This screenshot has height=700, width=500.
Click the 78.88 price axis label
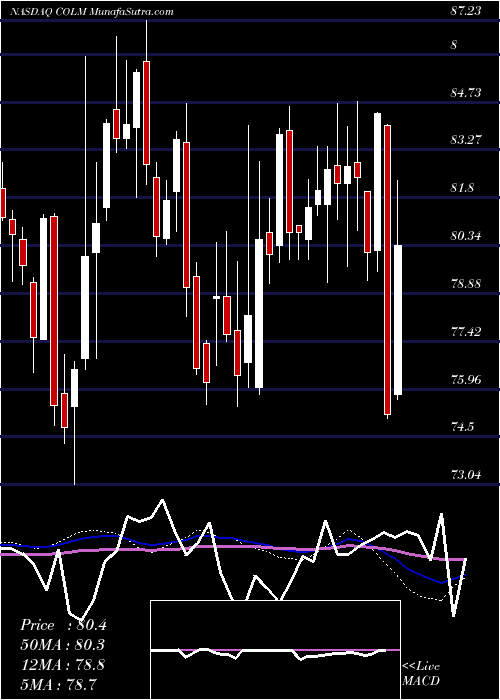(x=466, y=283)
